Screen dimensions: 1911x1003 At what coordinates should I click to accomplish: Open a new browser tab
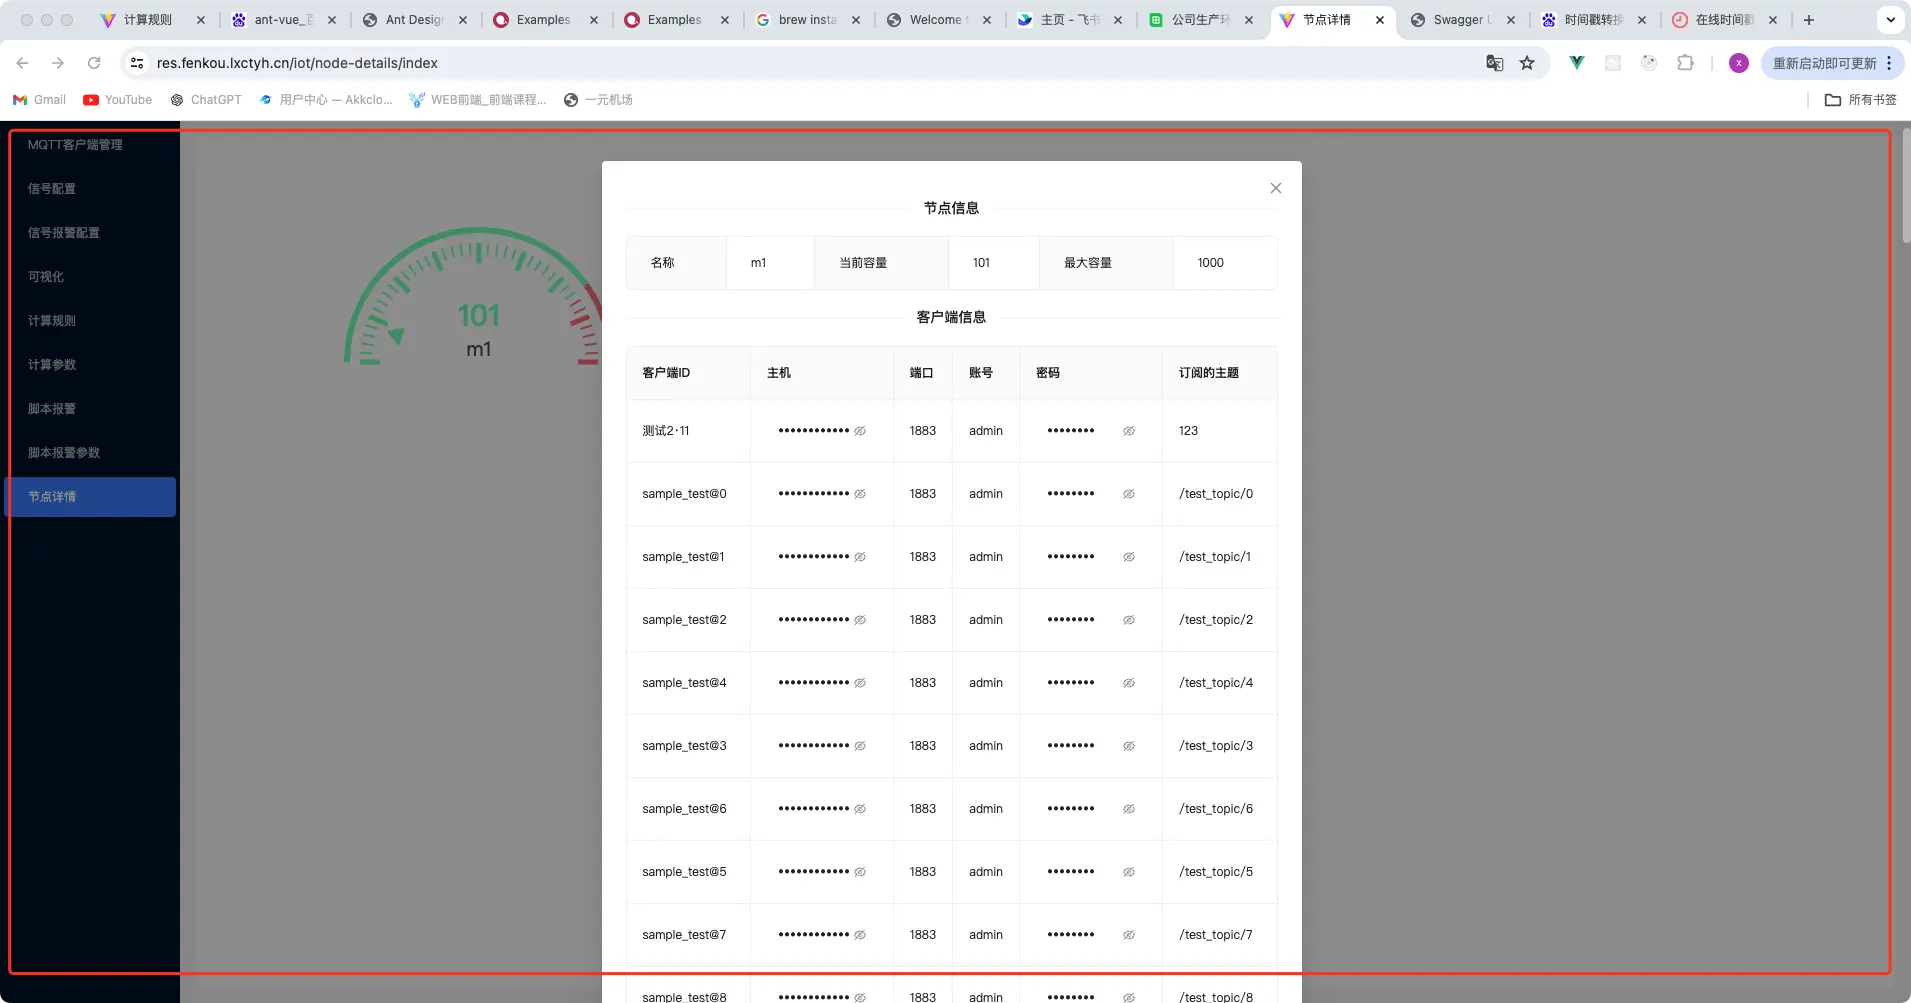tap(1808, 20)
